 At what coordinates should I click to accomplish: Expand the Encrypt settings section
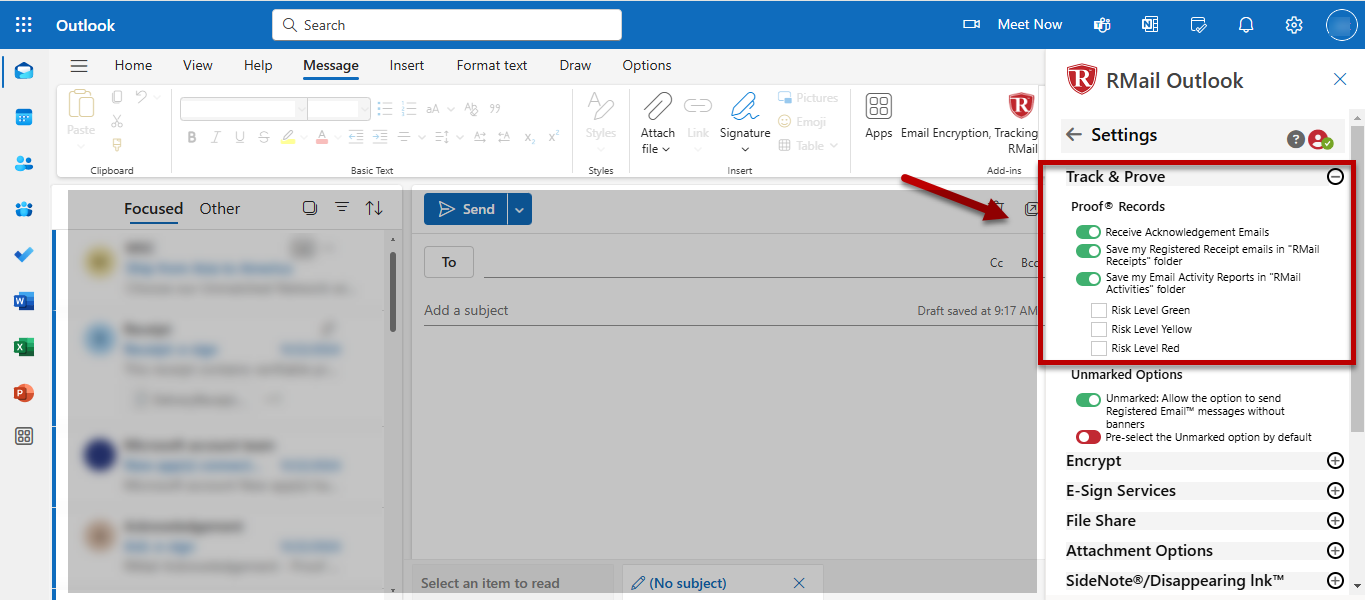click(x=1334, y=461)
